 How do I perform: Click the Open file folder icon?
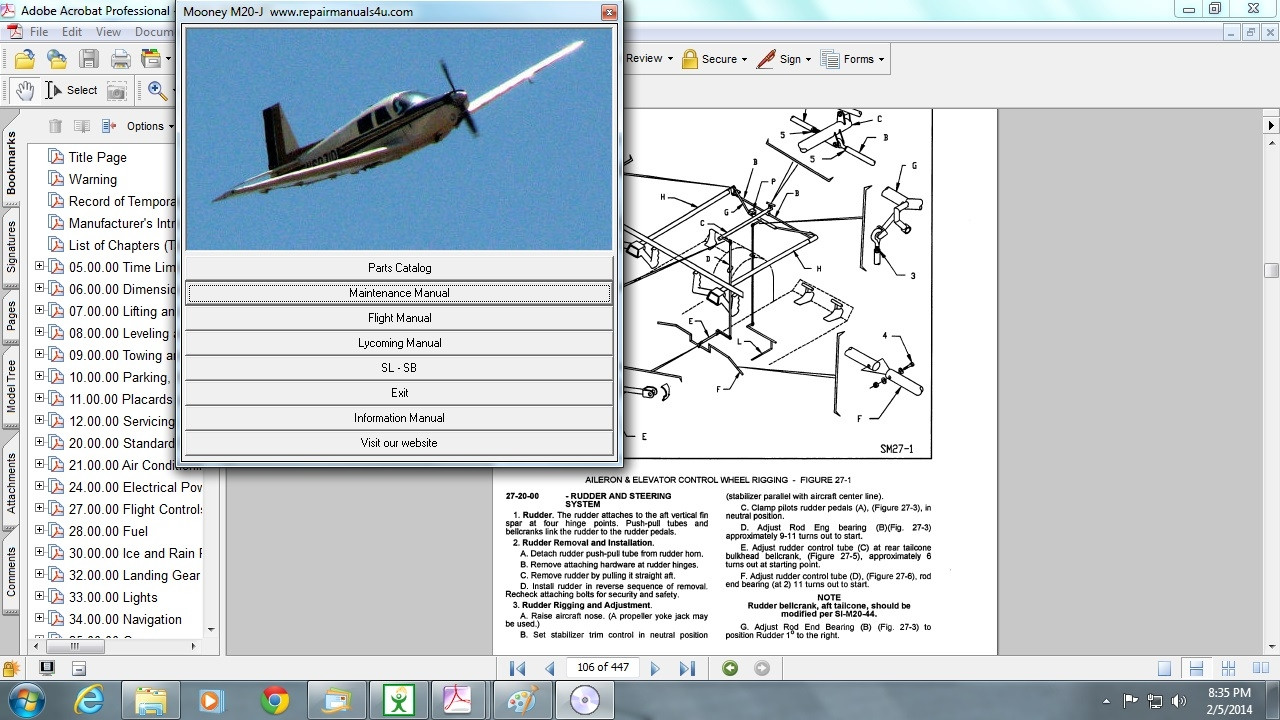point(25,59)
